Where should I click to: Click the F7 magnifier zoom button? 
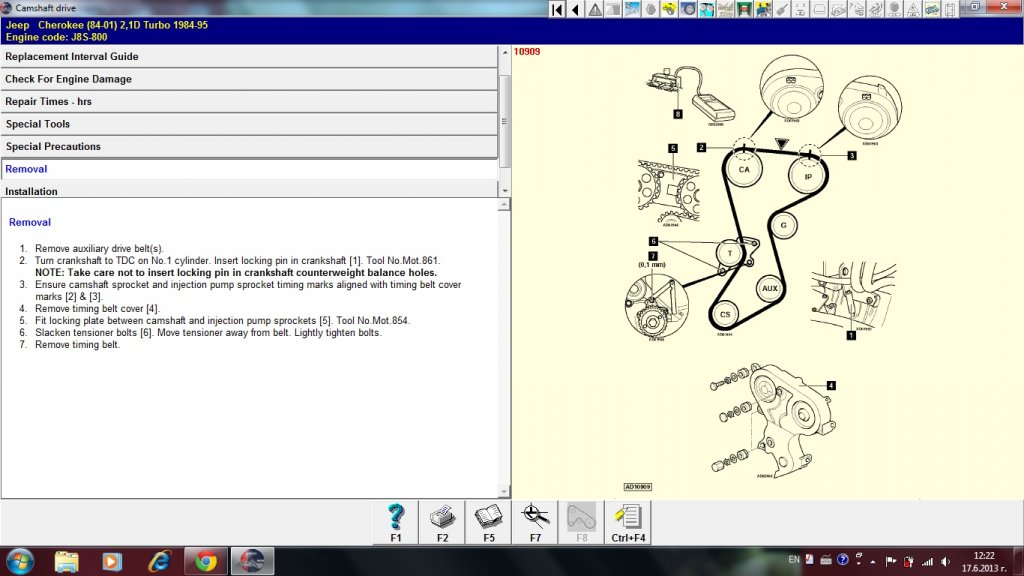[x=535, y=522]
